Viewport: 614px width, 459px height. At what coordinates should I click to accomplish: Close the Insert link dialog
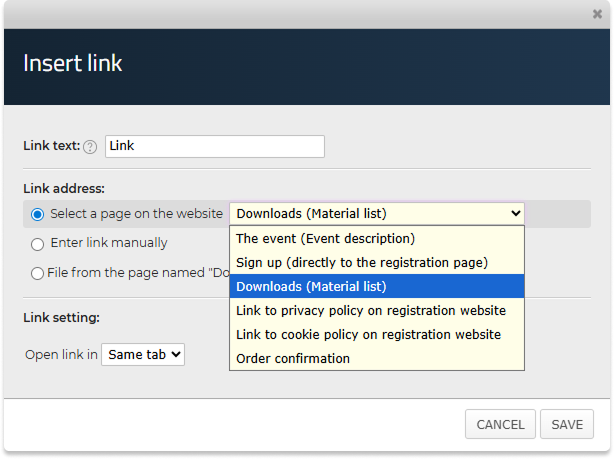coord(597,15)
